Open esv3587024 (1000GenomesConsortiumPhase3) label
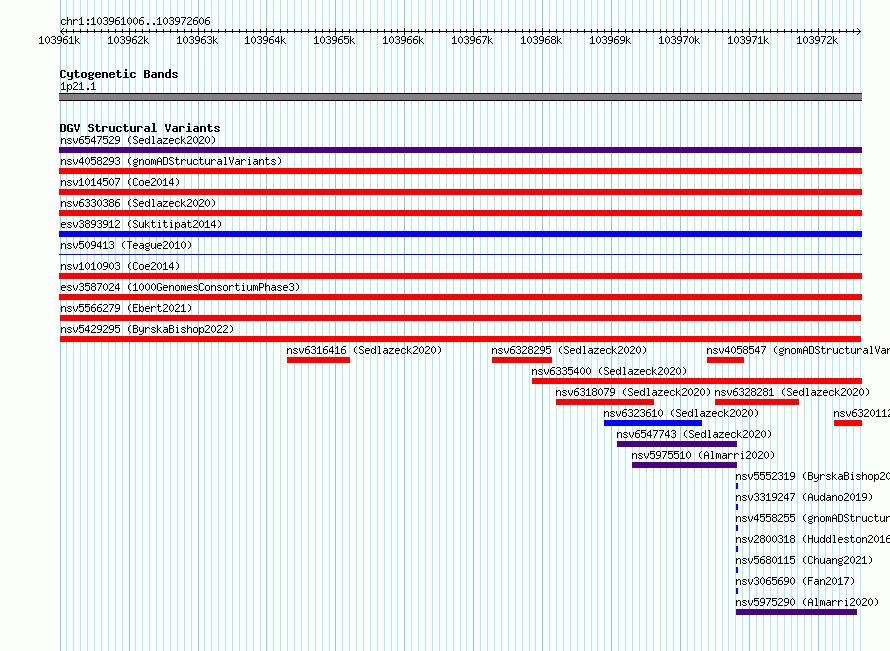The width and height of the screenshot is (890, 651). tap(180, 287)
